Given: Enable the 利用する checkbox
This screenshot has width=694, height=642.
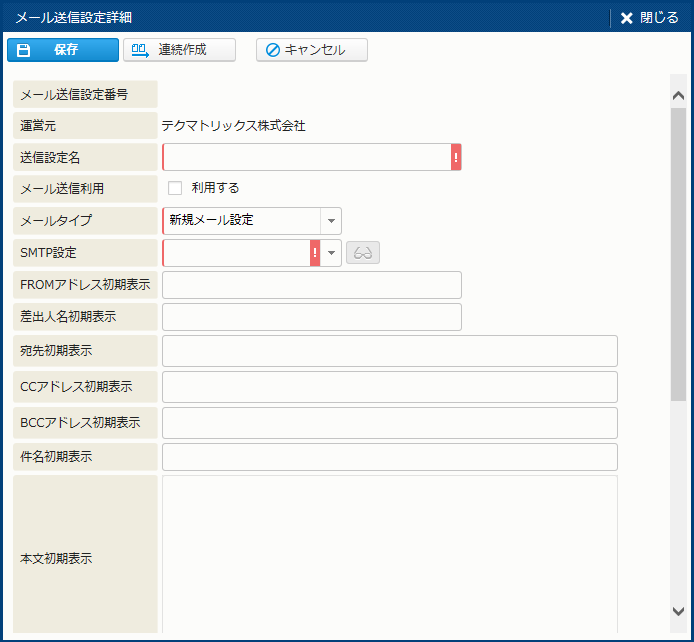Looking at the screenshot, I should point(175,188).
